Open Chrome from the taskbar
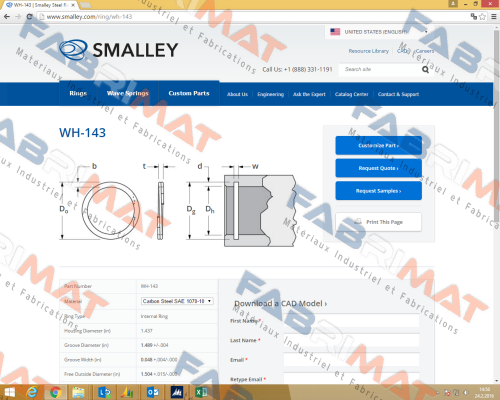 (55, 392)
